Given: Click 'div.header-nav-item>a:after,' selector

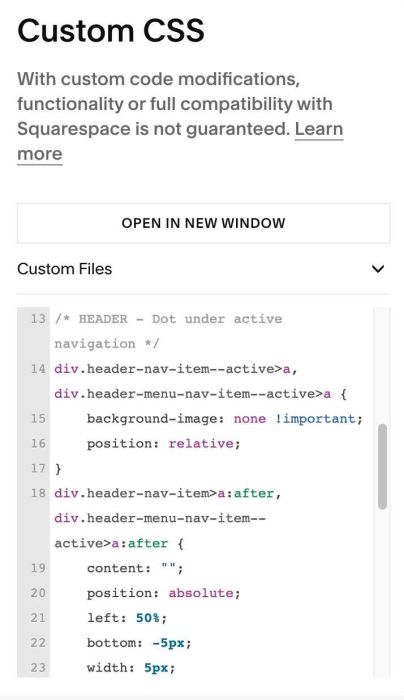Looking at the screenshot, I should [x=168, y=493].
